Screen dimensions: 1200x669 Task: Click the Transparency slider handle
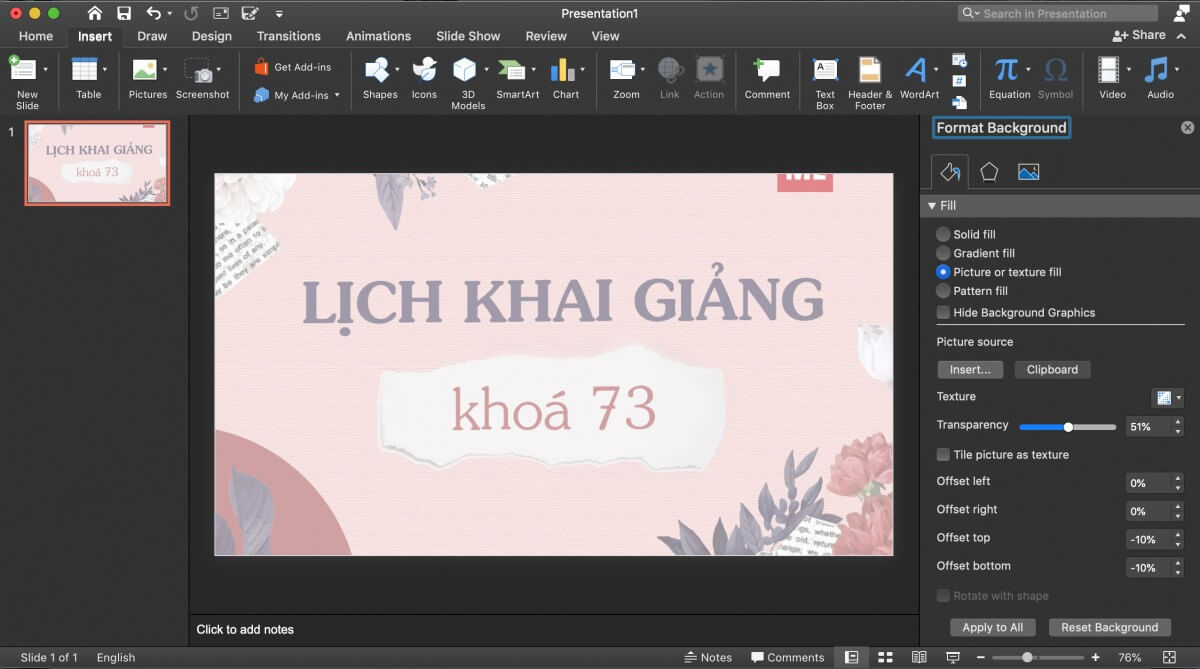[x=1068, y=427]
